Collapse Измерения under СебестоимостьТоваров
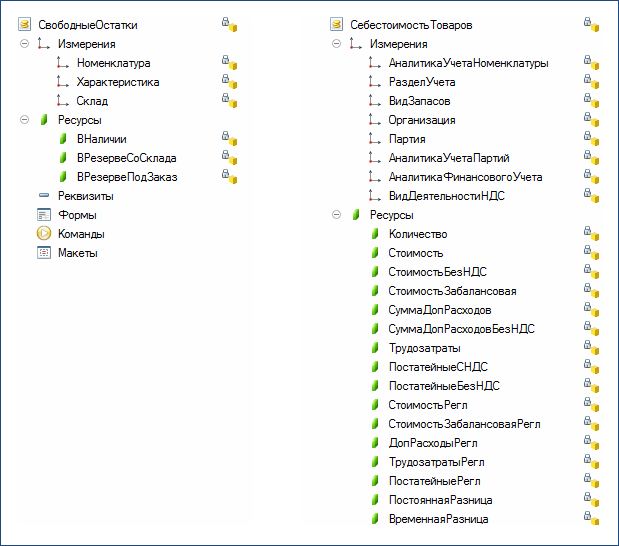619x546 pixels. tap(336, 44)
